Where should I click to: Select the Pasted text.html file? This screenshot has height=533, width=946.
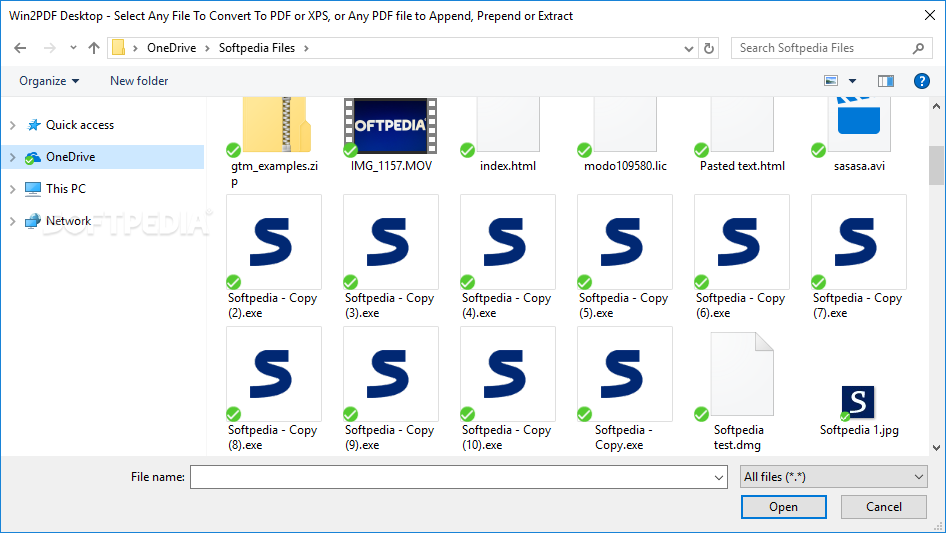[742, 134]
